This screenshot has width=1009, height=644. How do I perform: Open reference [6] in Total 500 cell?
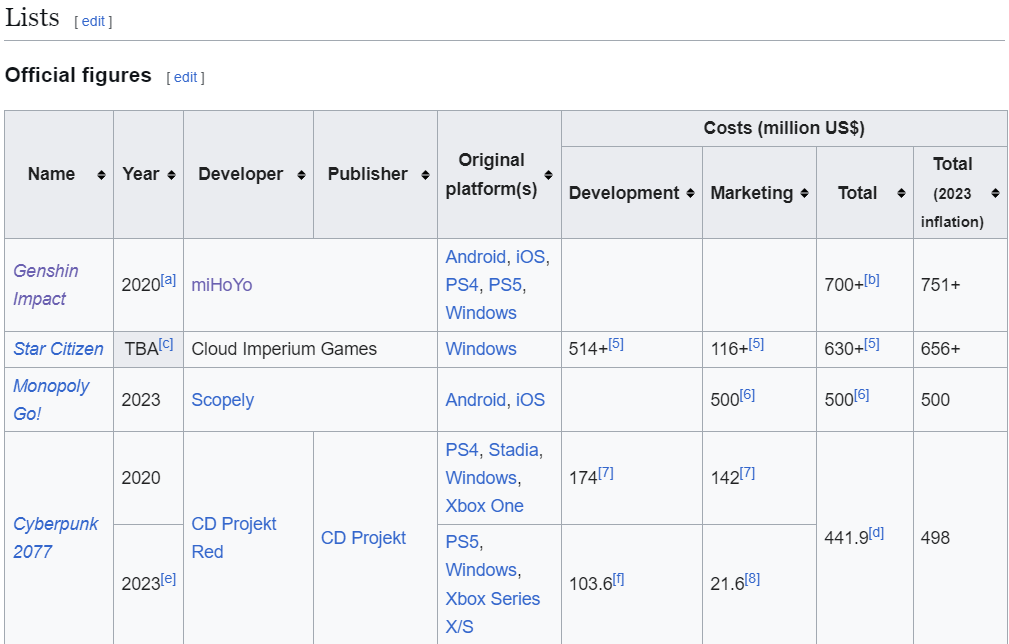point(861,394)
